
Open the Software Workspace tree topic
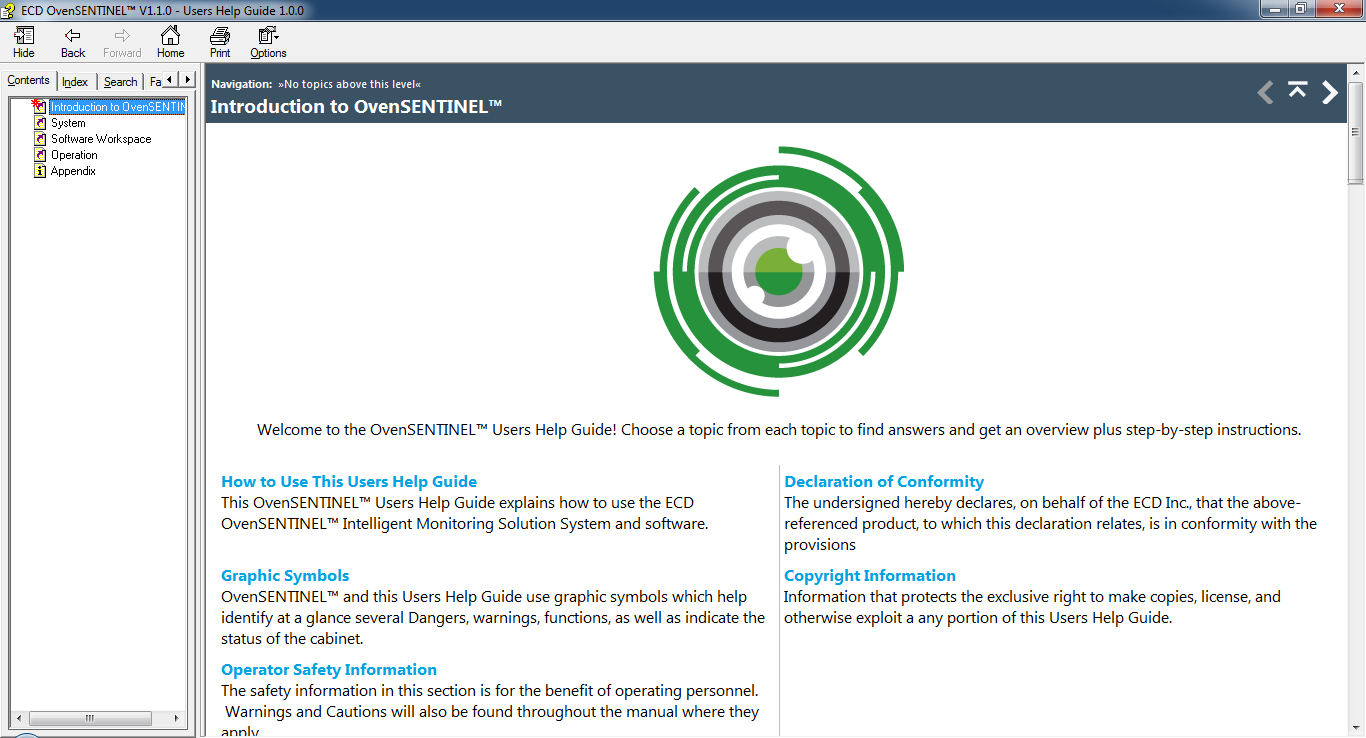click(x=101, y=139)
